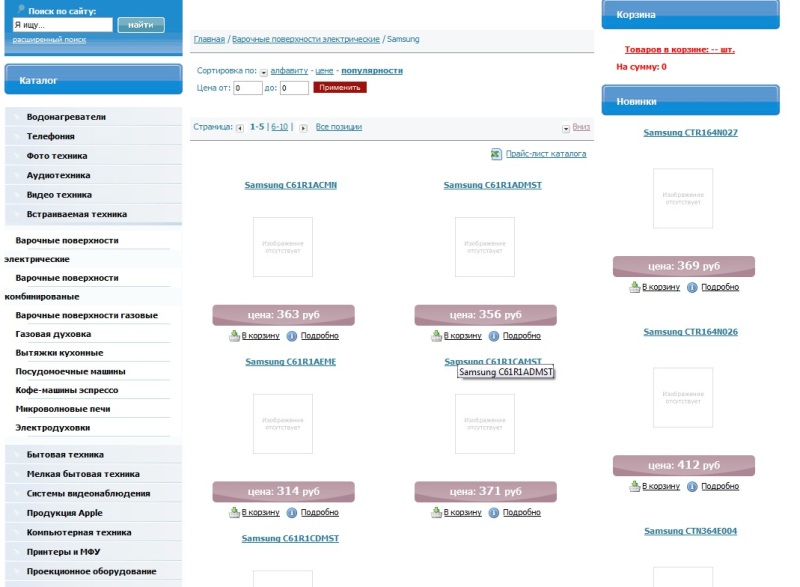
Task: Open Системы видеонаблюдения category
Action: point(93,493)
